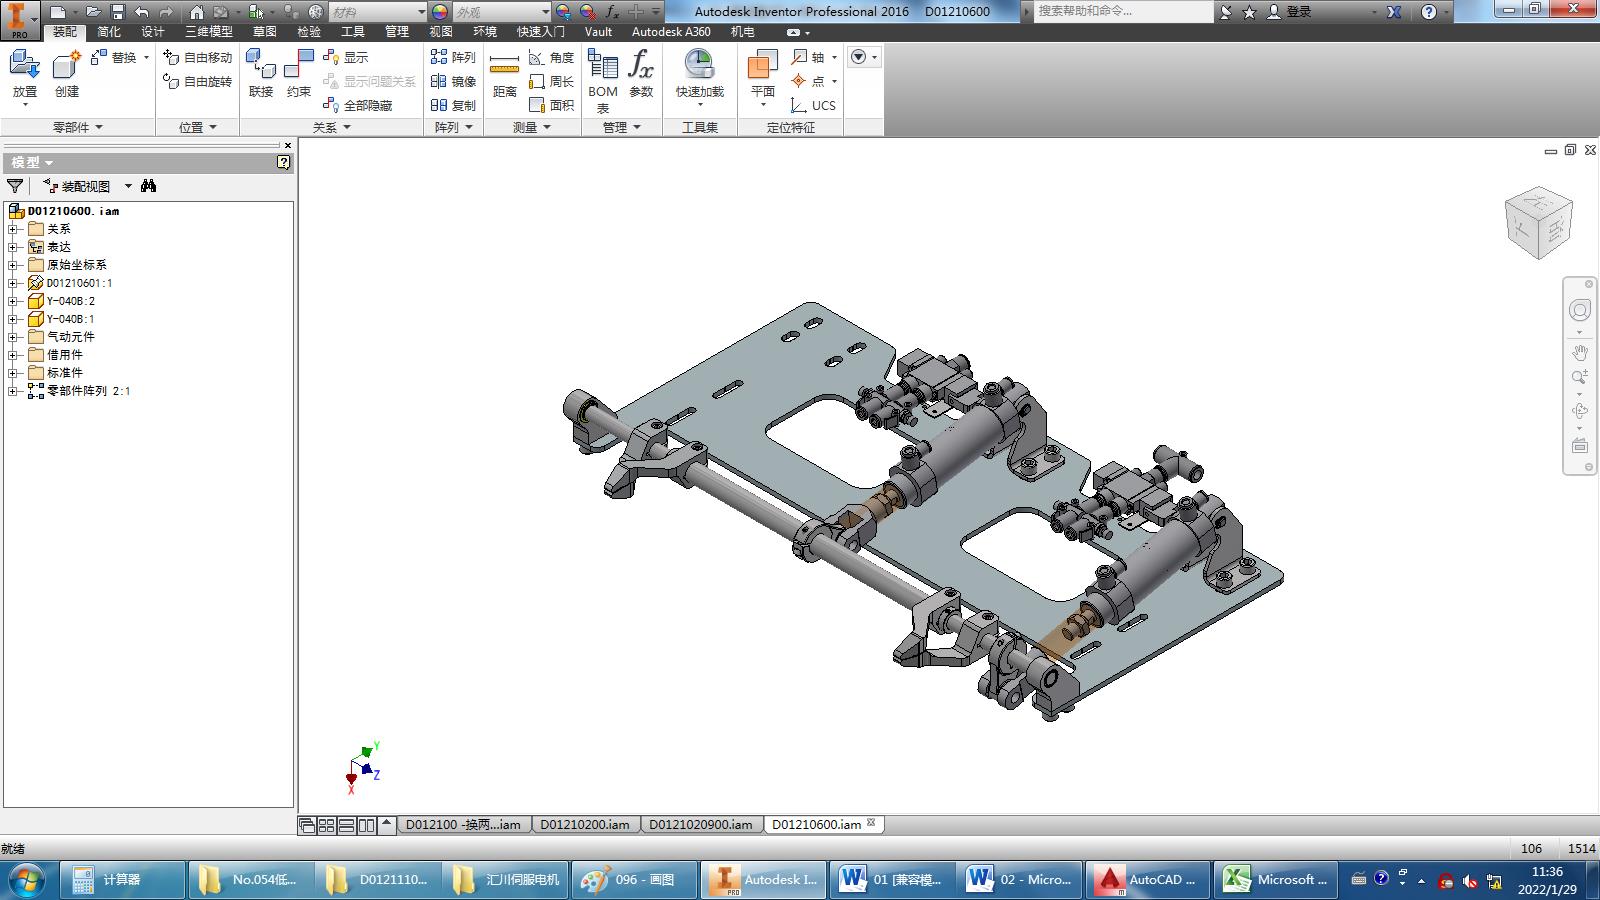Expand the 关系 folder node

tap(12, 229)
